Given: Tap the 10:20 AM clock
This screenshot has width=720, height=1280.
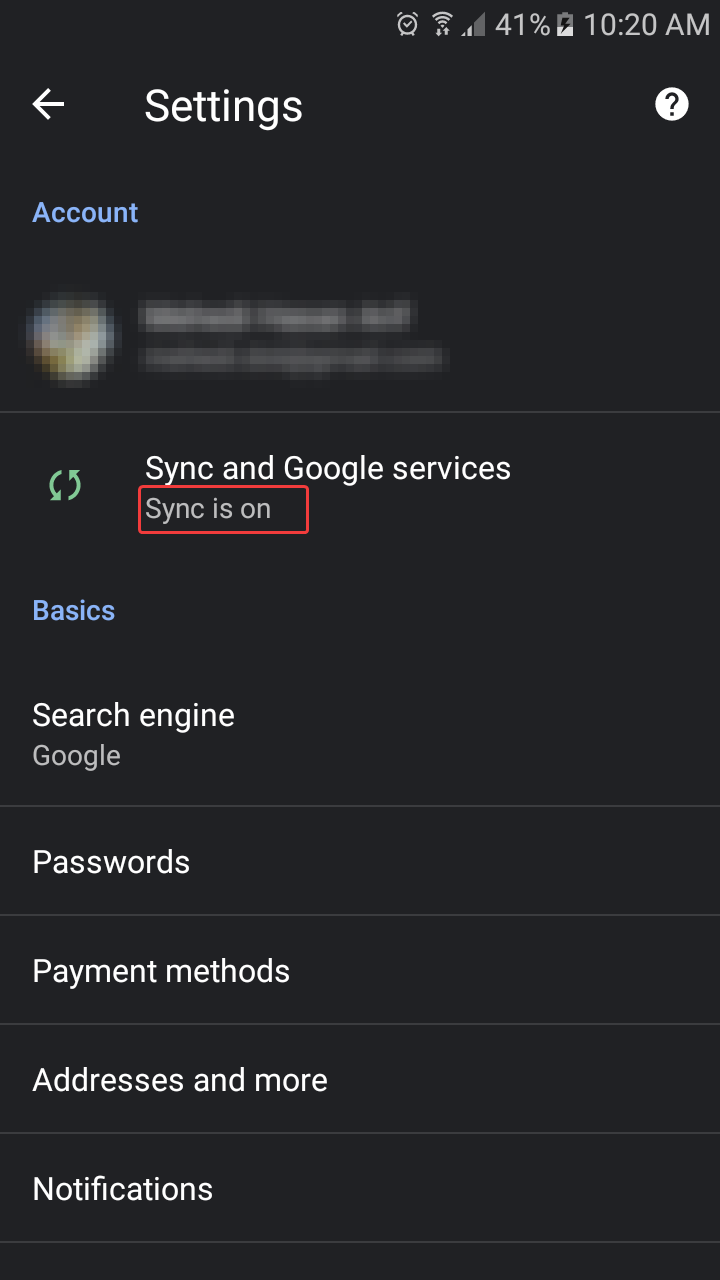Looking at the screenshot, I should click(646, 24).
